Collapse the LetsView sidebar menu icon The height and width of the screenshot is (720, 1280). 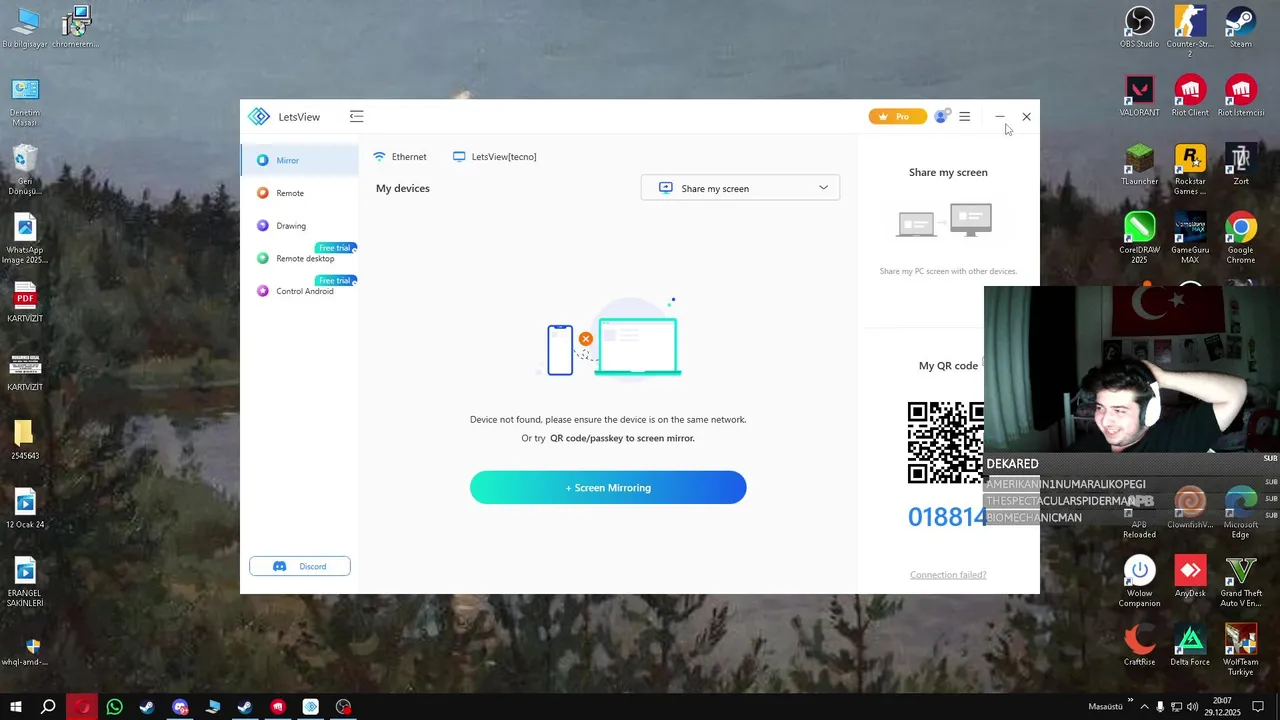[356, 117]
